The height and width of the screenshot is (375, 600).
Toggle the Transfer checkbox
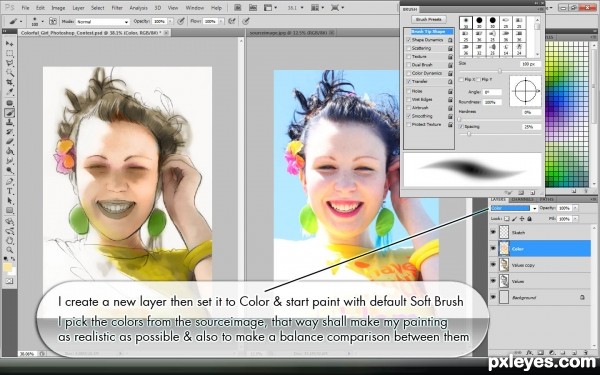(x=409, y=82)
